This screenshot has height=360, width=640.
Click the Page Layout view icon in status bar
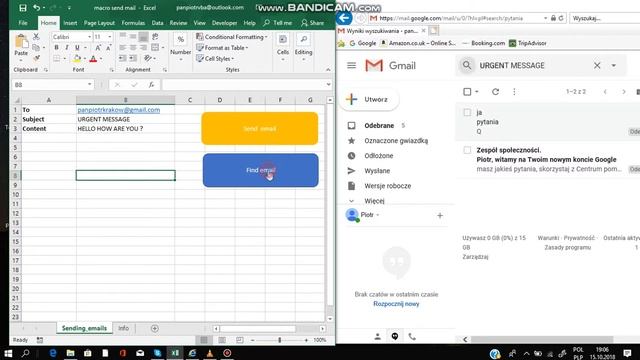click(x=222, y=340)
